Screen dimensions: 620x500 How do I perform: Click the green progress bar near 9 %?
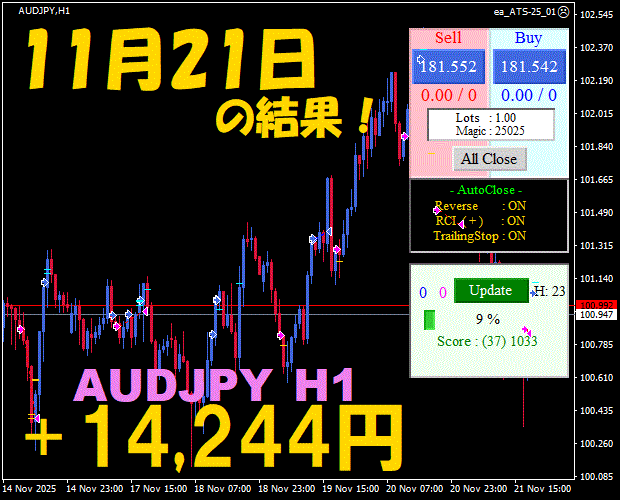coord(429,320)
